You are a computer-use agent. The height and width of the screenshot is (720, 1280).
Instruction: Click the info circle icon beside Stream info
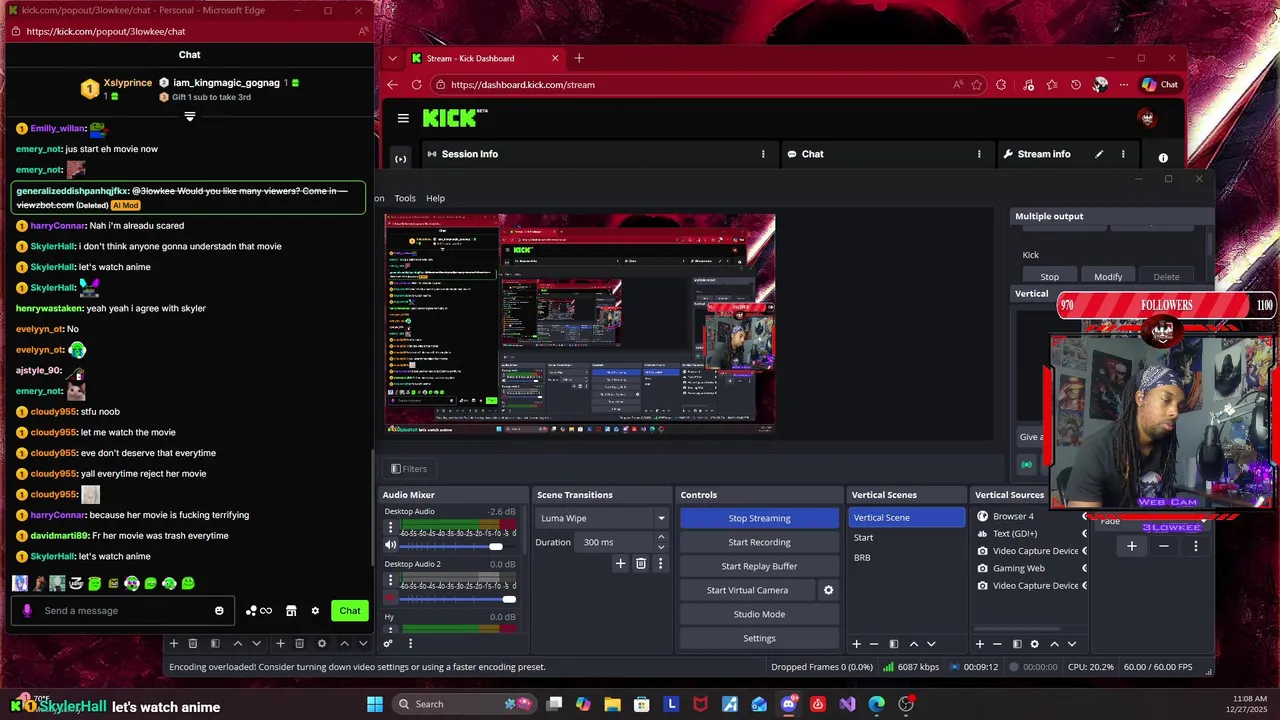coord(1163,158)
